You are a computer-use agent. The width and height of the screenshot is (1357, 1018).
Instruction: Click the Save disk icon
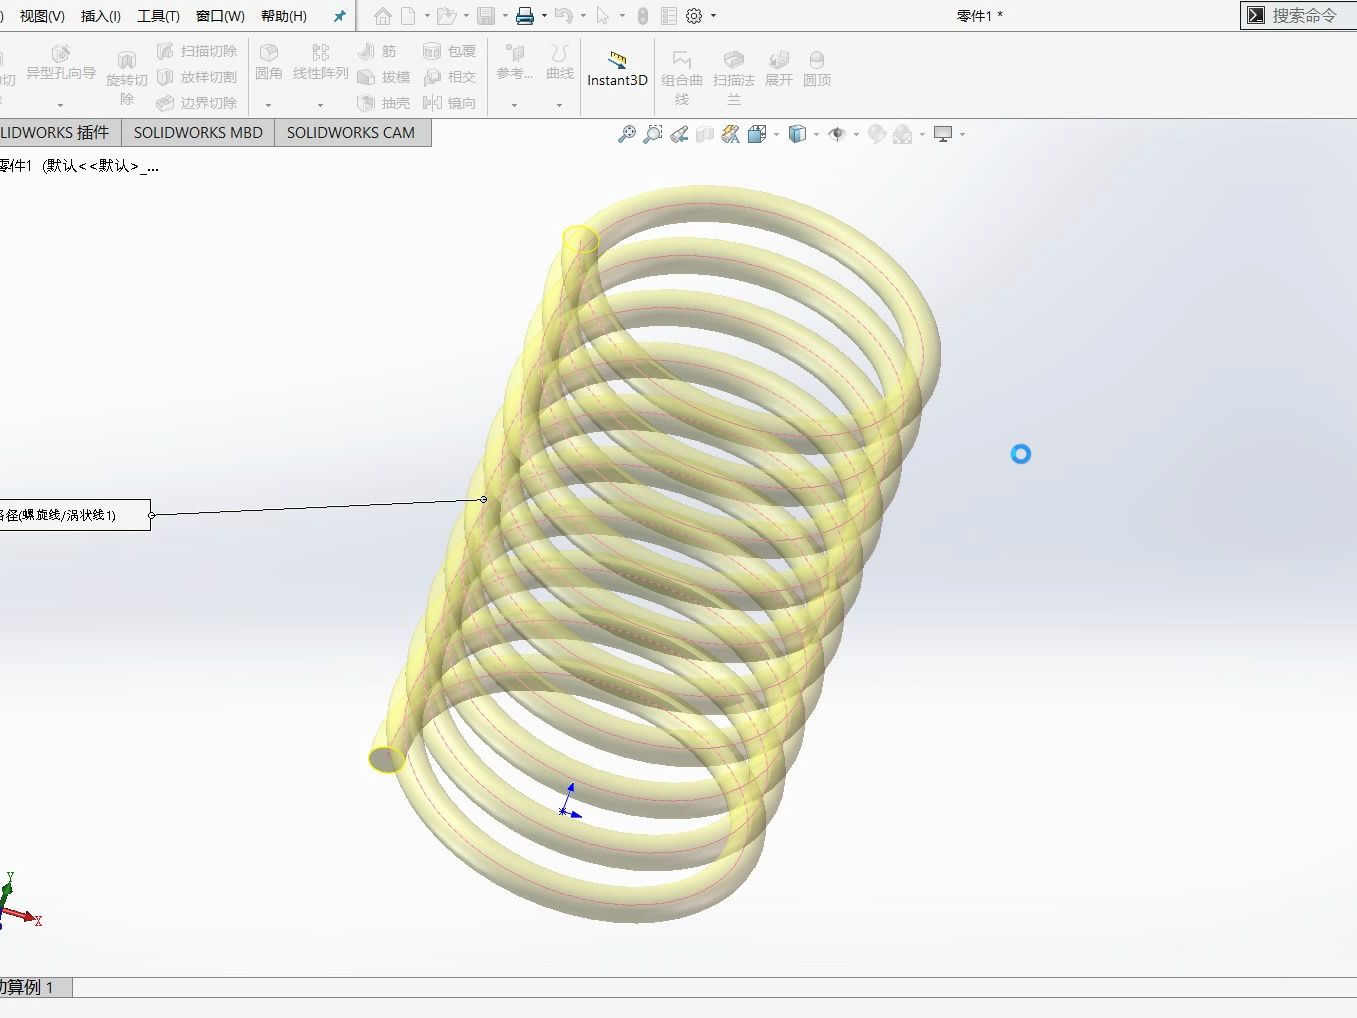pos(486,16)
